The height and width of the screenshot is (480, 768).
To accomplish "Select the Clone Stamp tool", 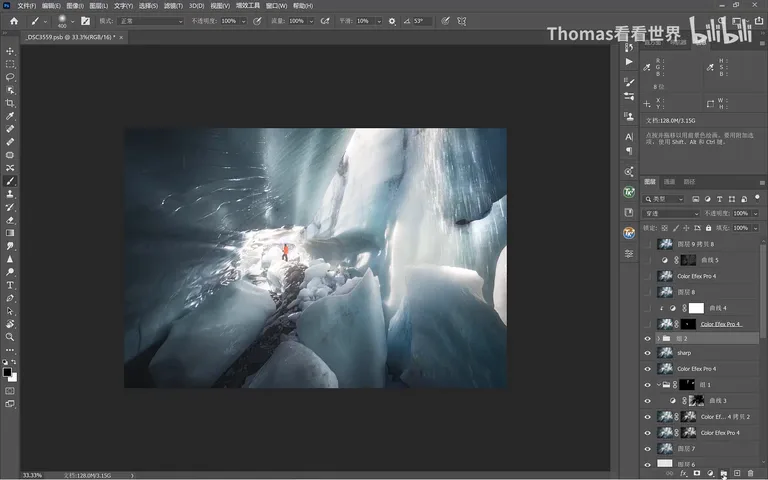I will click(10, 194).
